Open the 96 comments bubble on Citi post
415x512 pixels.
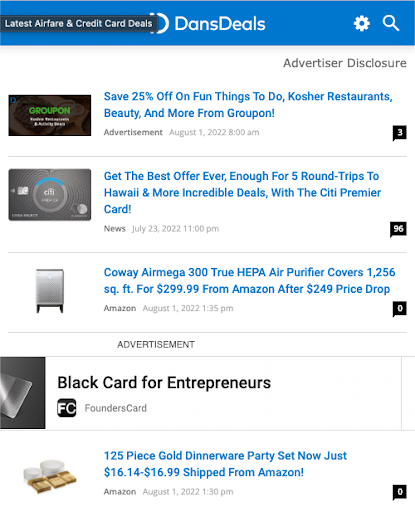pos(398,229)
